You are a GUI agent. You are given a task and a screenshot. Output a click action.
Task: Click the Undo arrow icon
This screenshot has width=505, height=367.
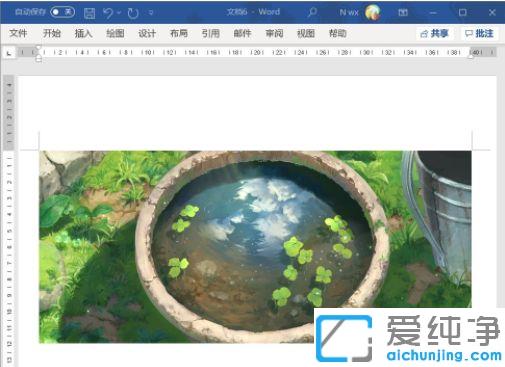[x=108, y=13]
